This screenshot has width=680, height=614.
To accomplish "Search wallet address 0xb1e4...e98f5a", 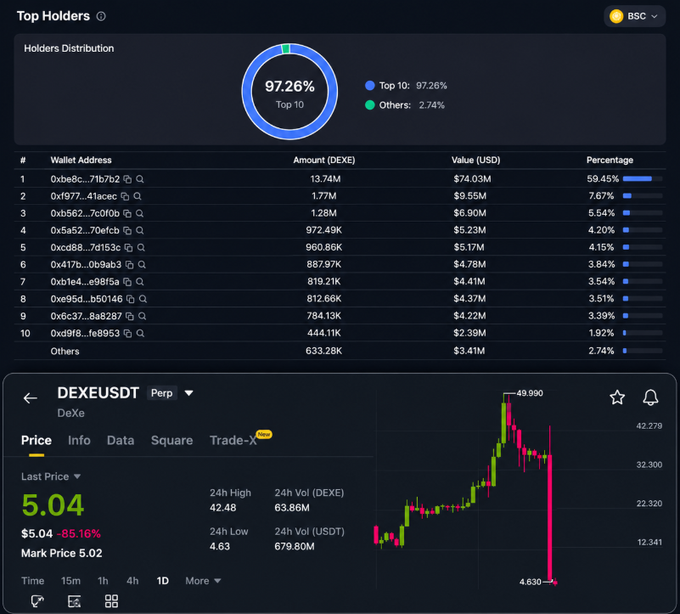I will tap(140, 282).
